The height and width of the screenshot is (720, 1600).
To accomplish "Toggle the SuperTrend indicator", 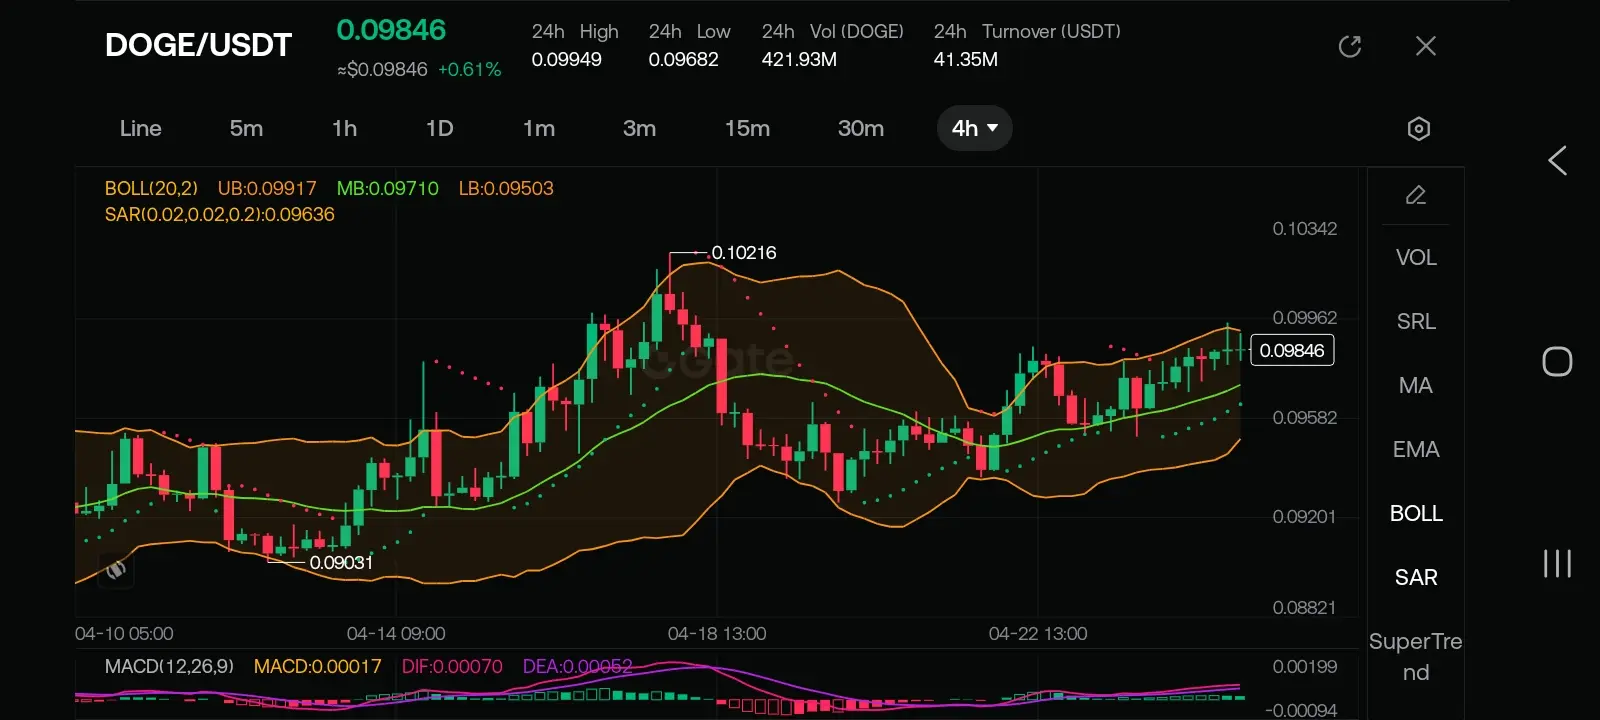I will tap(1416, 657).
